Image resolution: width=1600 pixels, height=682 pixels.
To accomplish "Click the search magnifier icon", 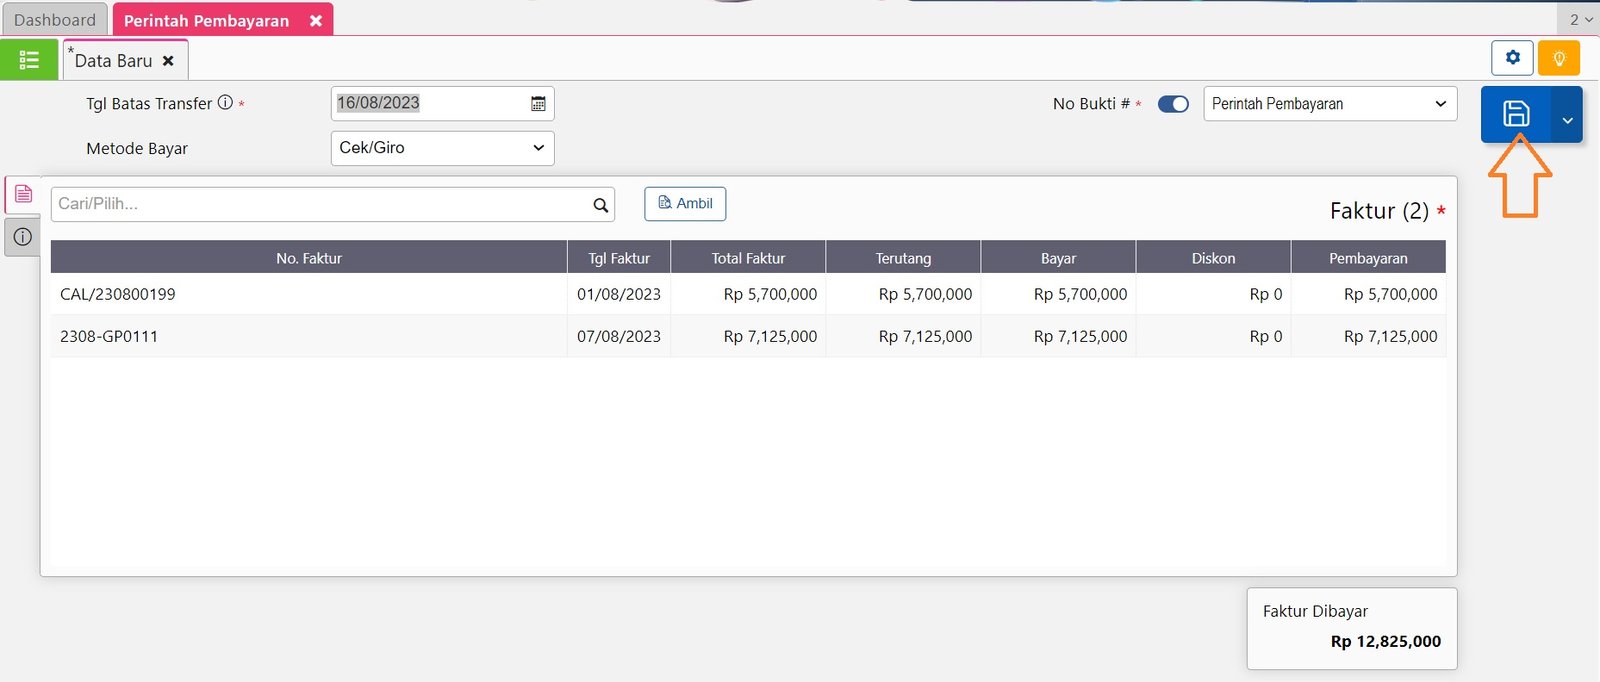I will [x=600, y=205].
